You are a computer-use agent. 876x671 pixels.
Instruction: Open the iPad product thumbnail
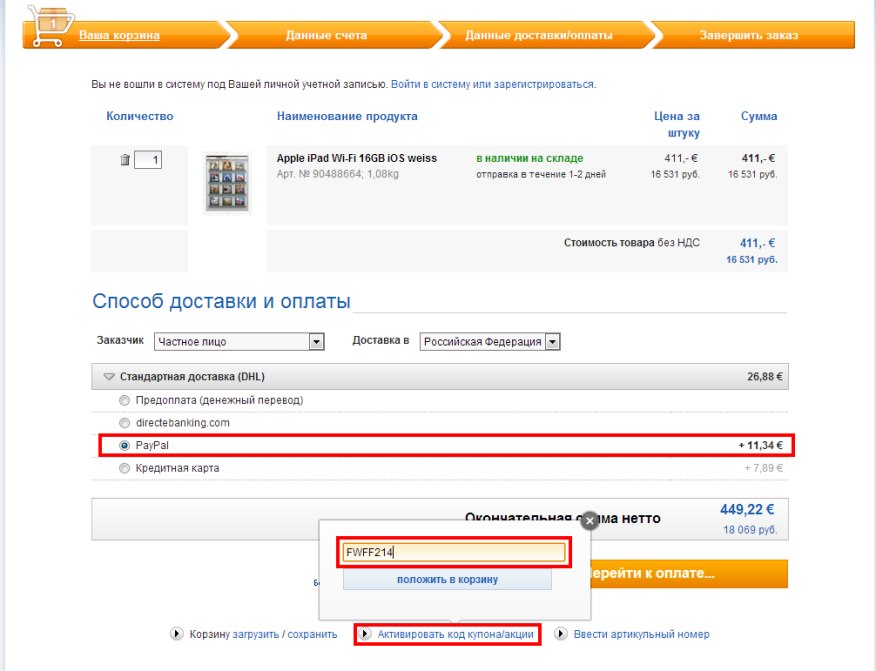227,183
